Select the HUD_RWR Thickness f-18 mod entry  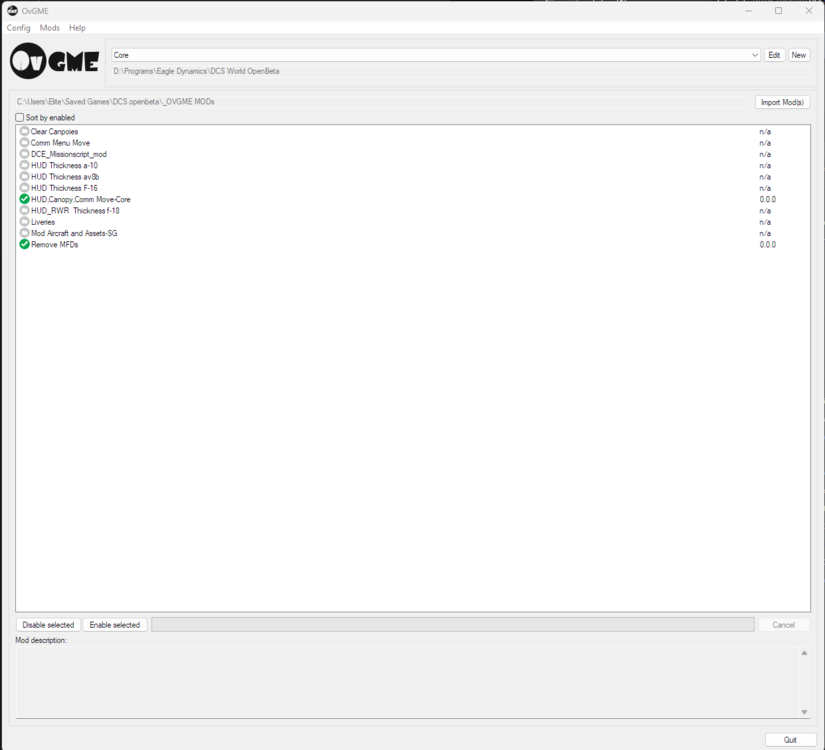(x=73, y=210)
